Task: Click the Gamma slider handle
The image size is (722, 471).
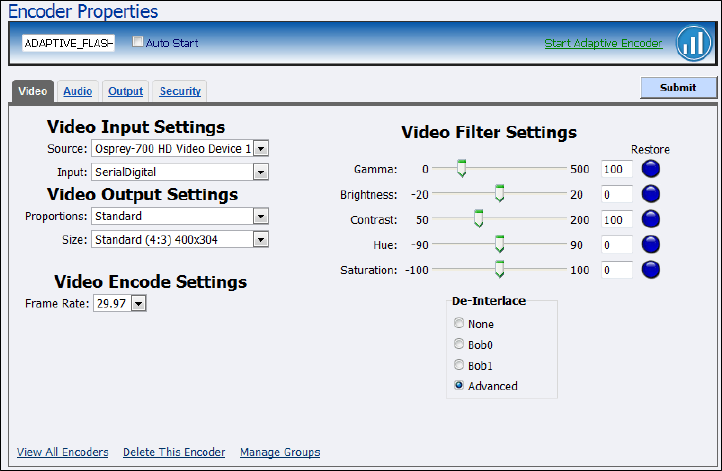Action: pos(461,169)
